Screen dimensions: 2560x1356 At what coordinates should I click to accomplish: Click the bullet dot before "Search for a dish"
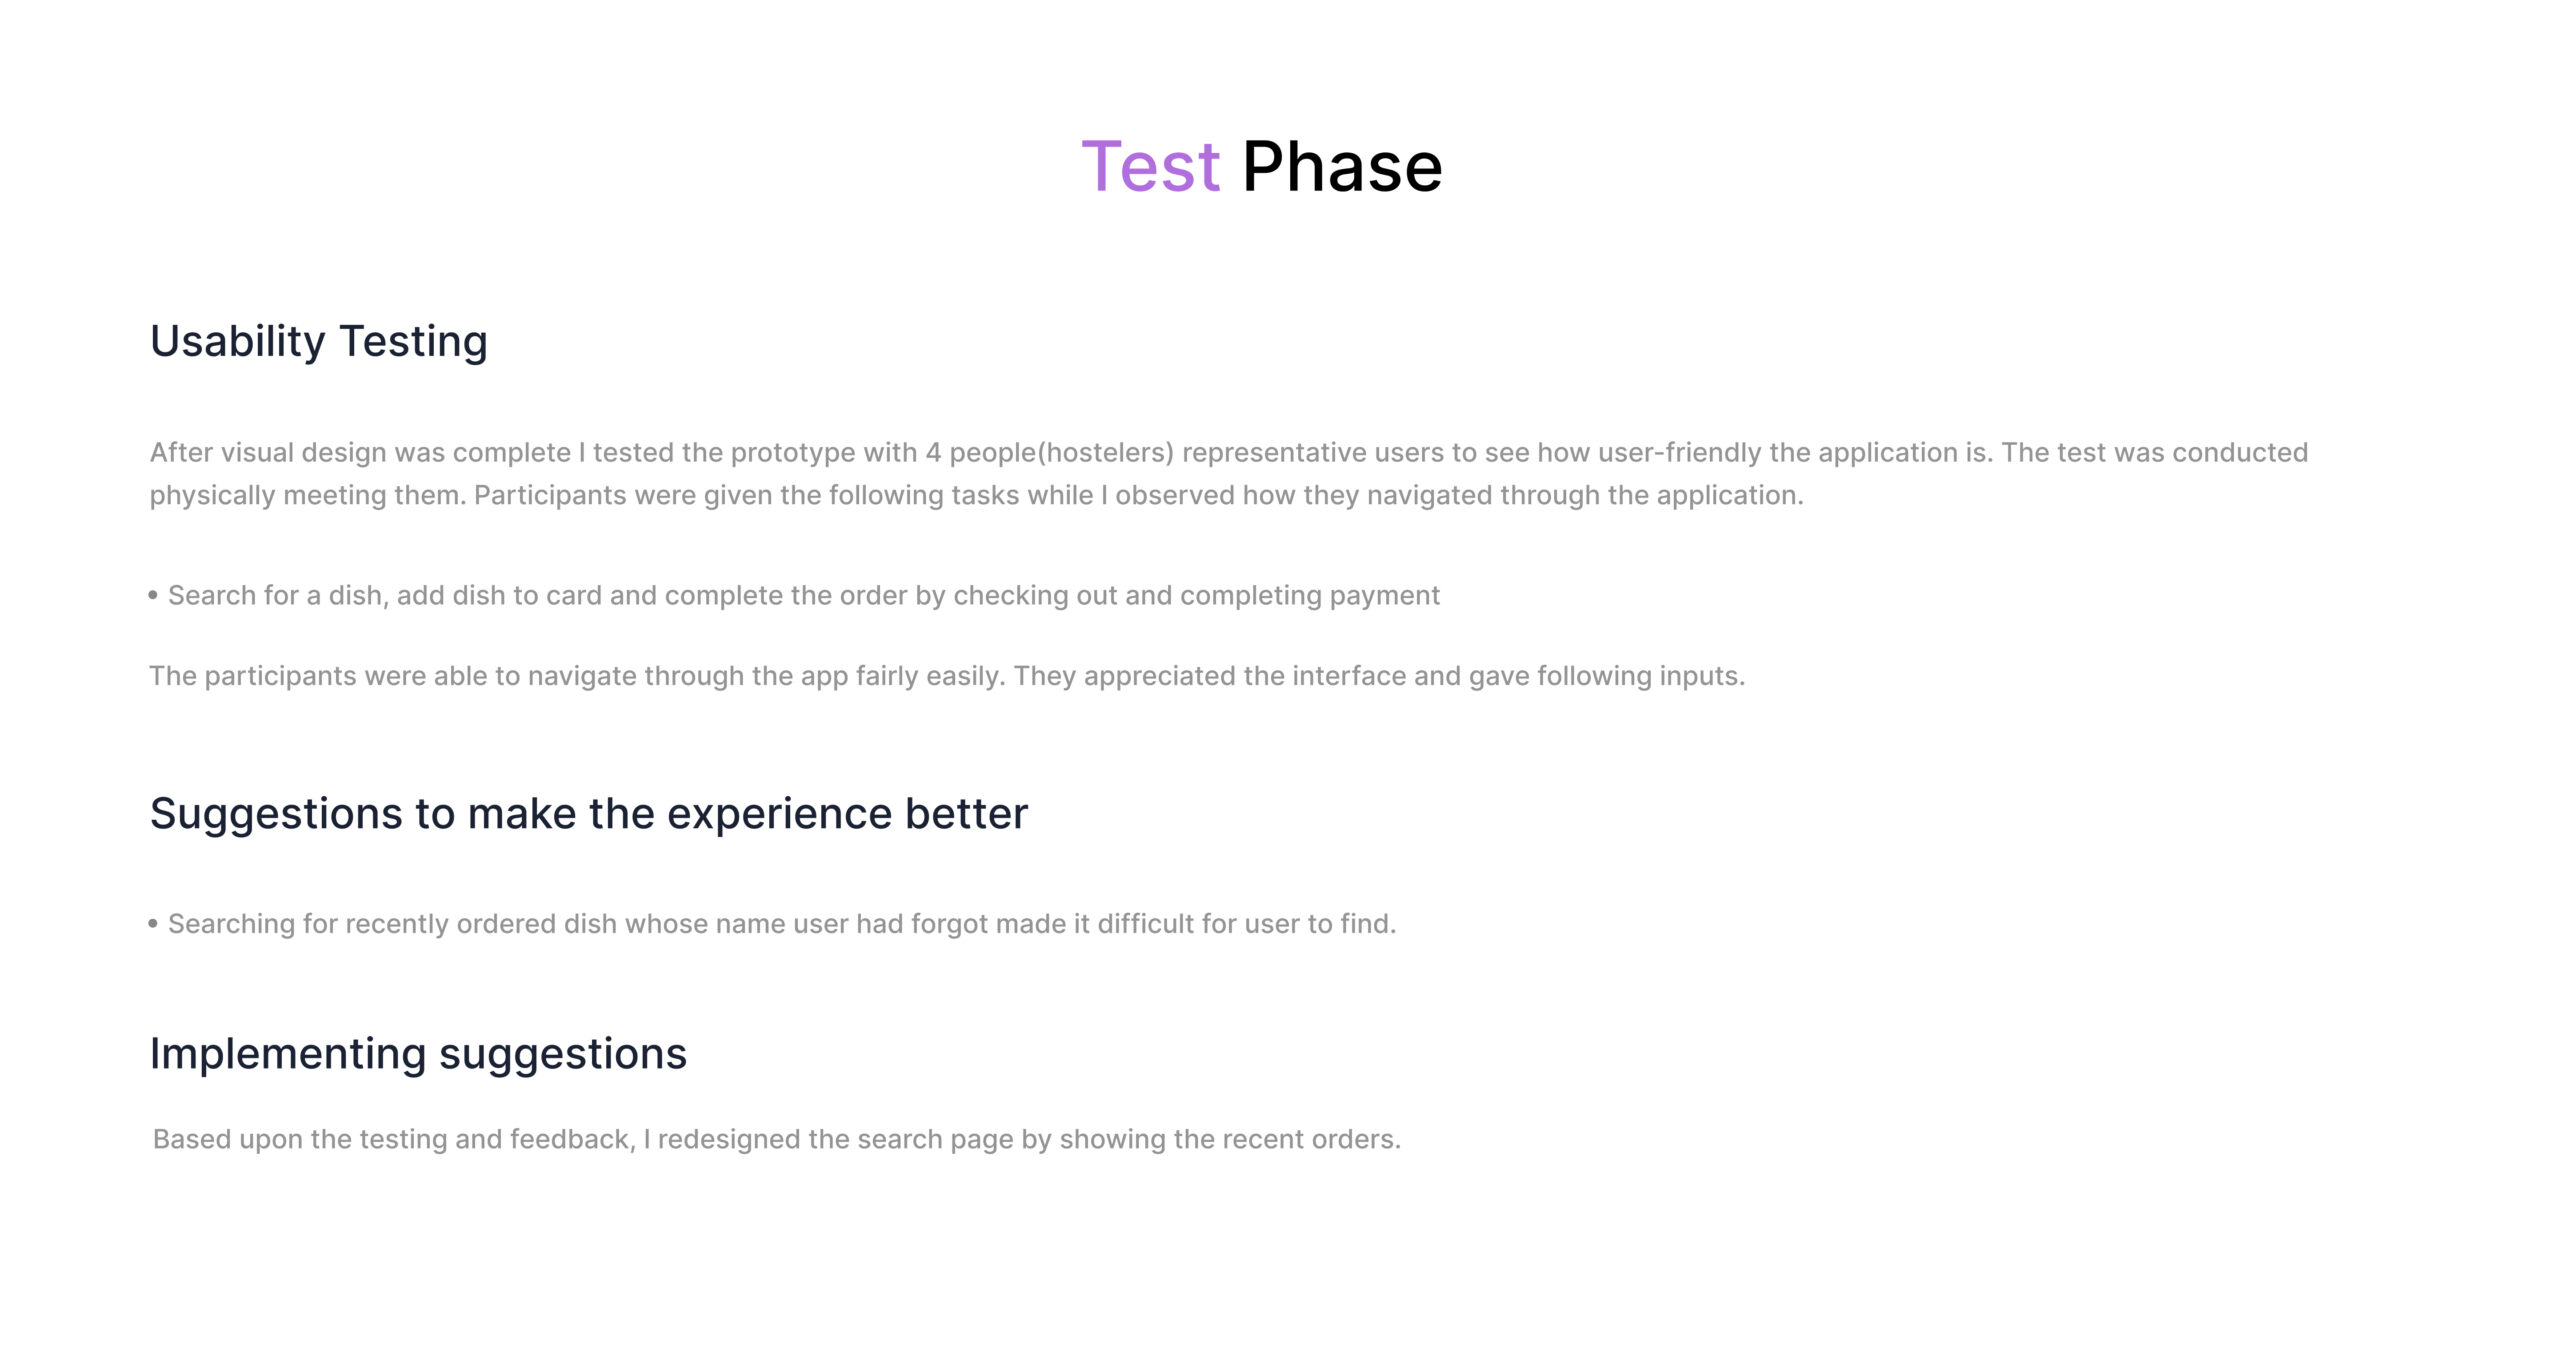point(153,595)
